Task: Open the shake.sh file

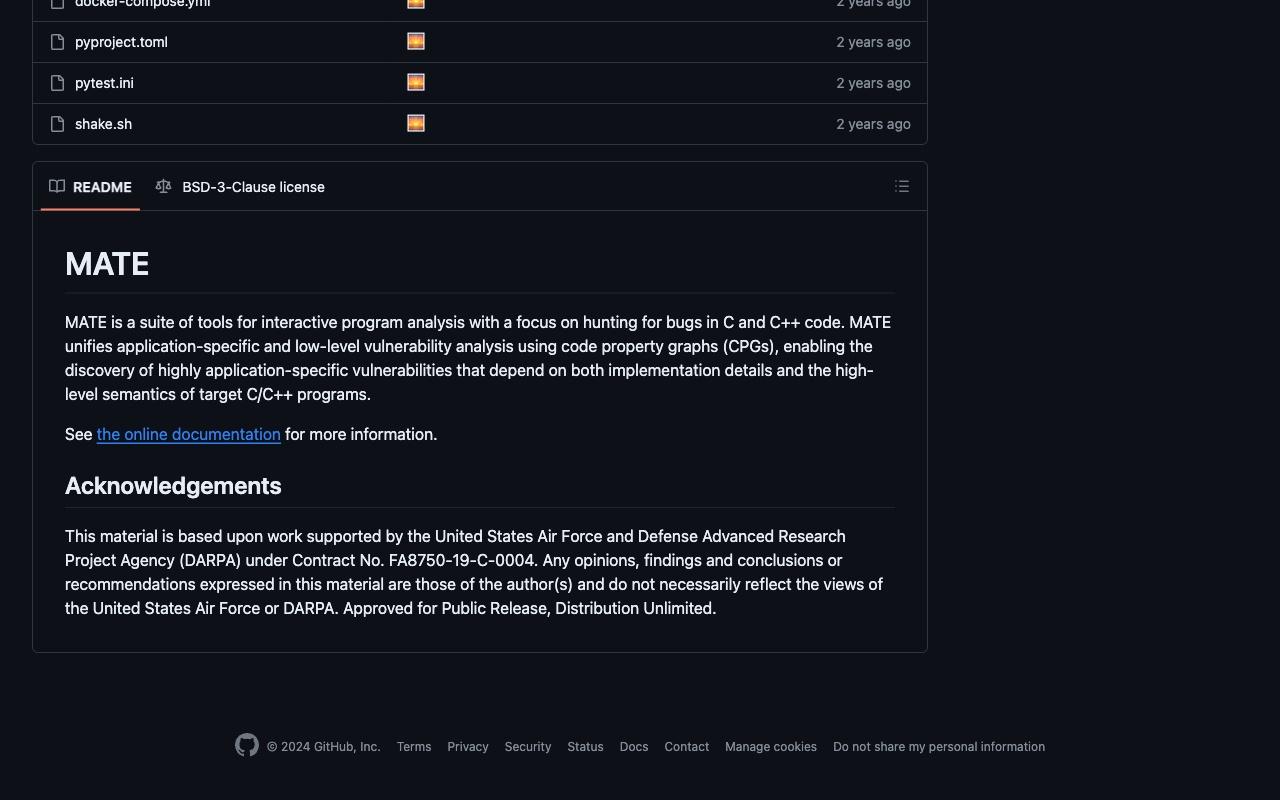Action: click(103, 124)
